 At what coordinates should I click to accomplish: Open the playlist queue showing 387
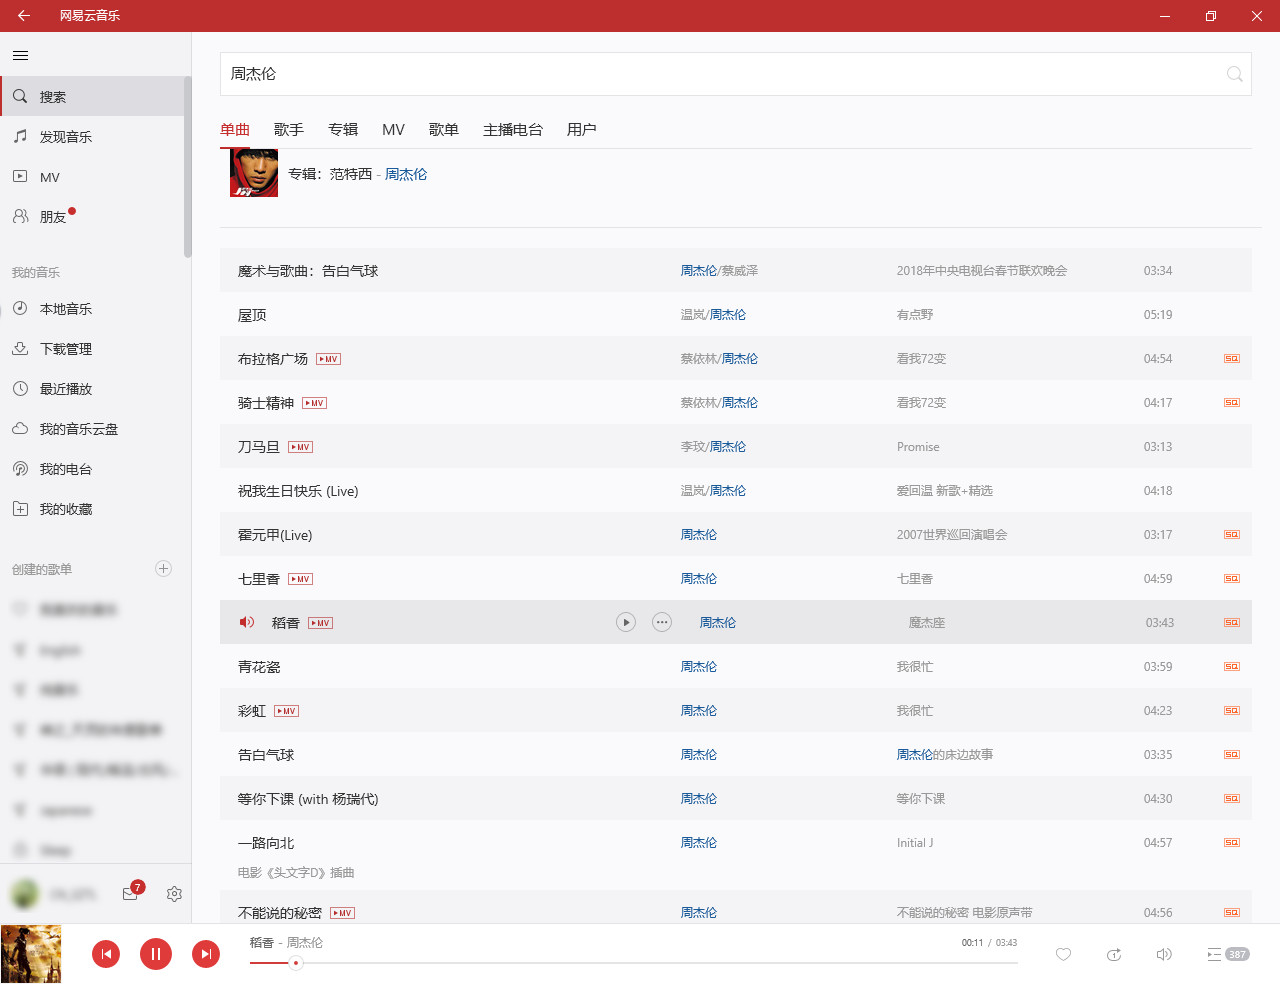(x=1227, y=955)
